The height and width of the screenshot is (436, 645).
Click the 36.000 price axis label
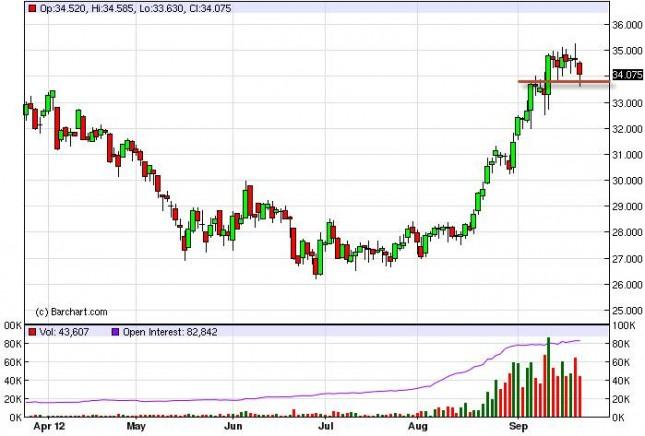pos(628,25)
